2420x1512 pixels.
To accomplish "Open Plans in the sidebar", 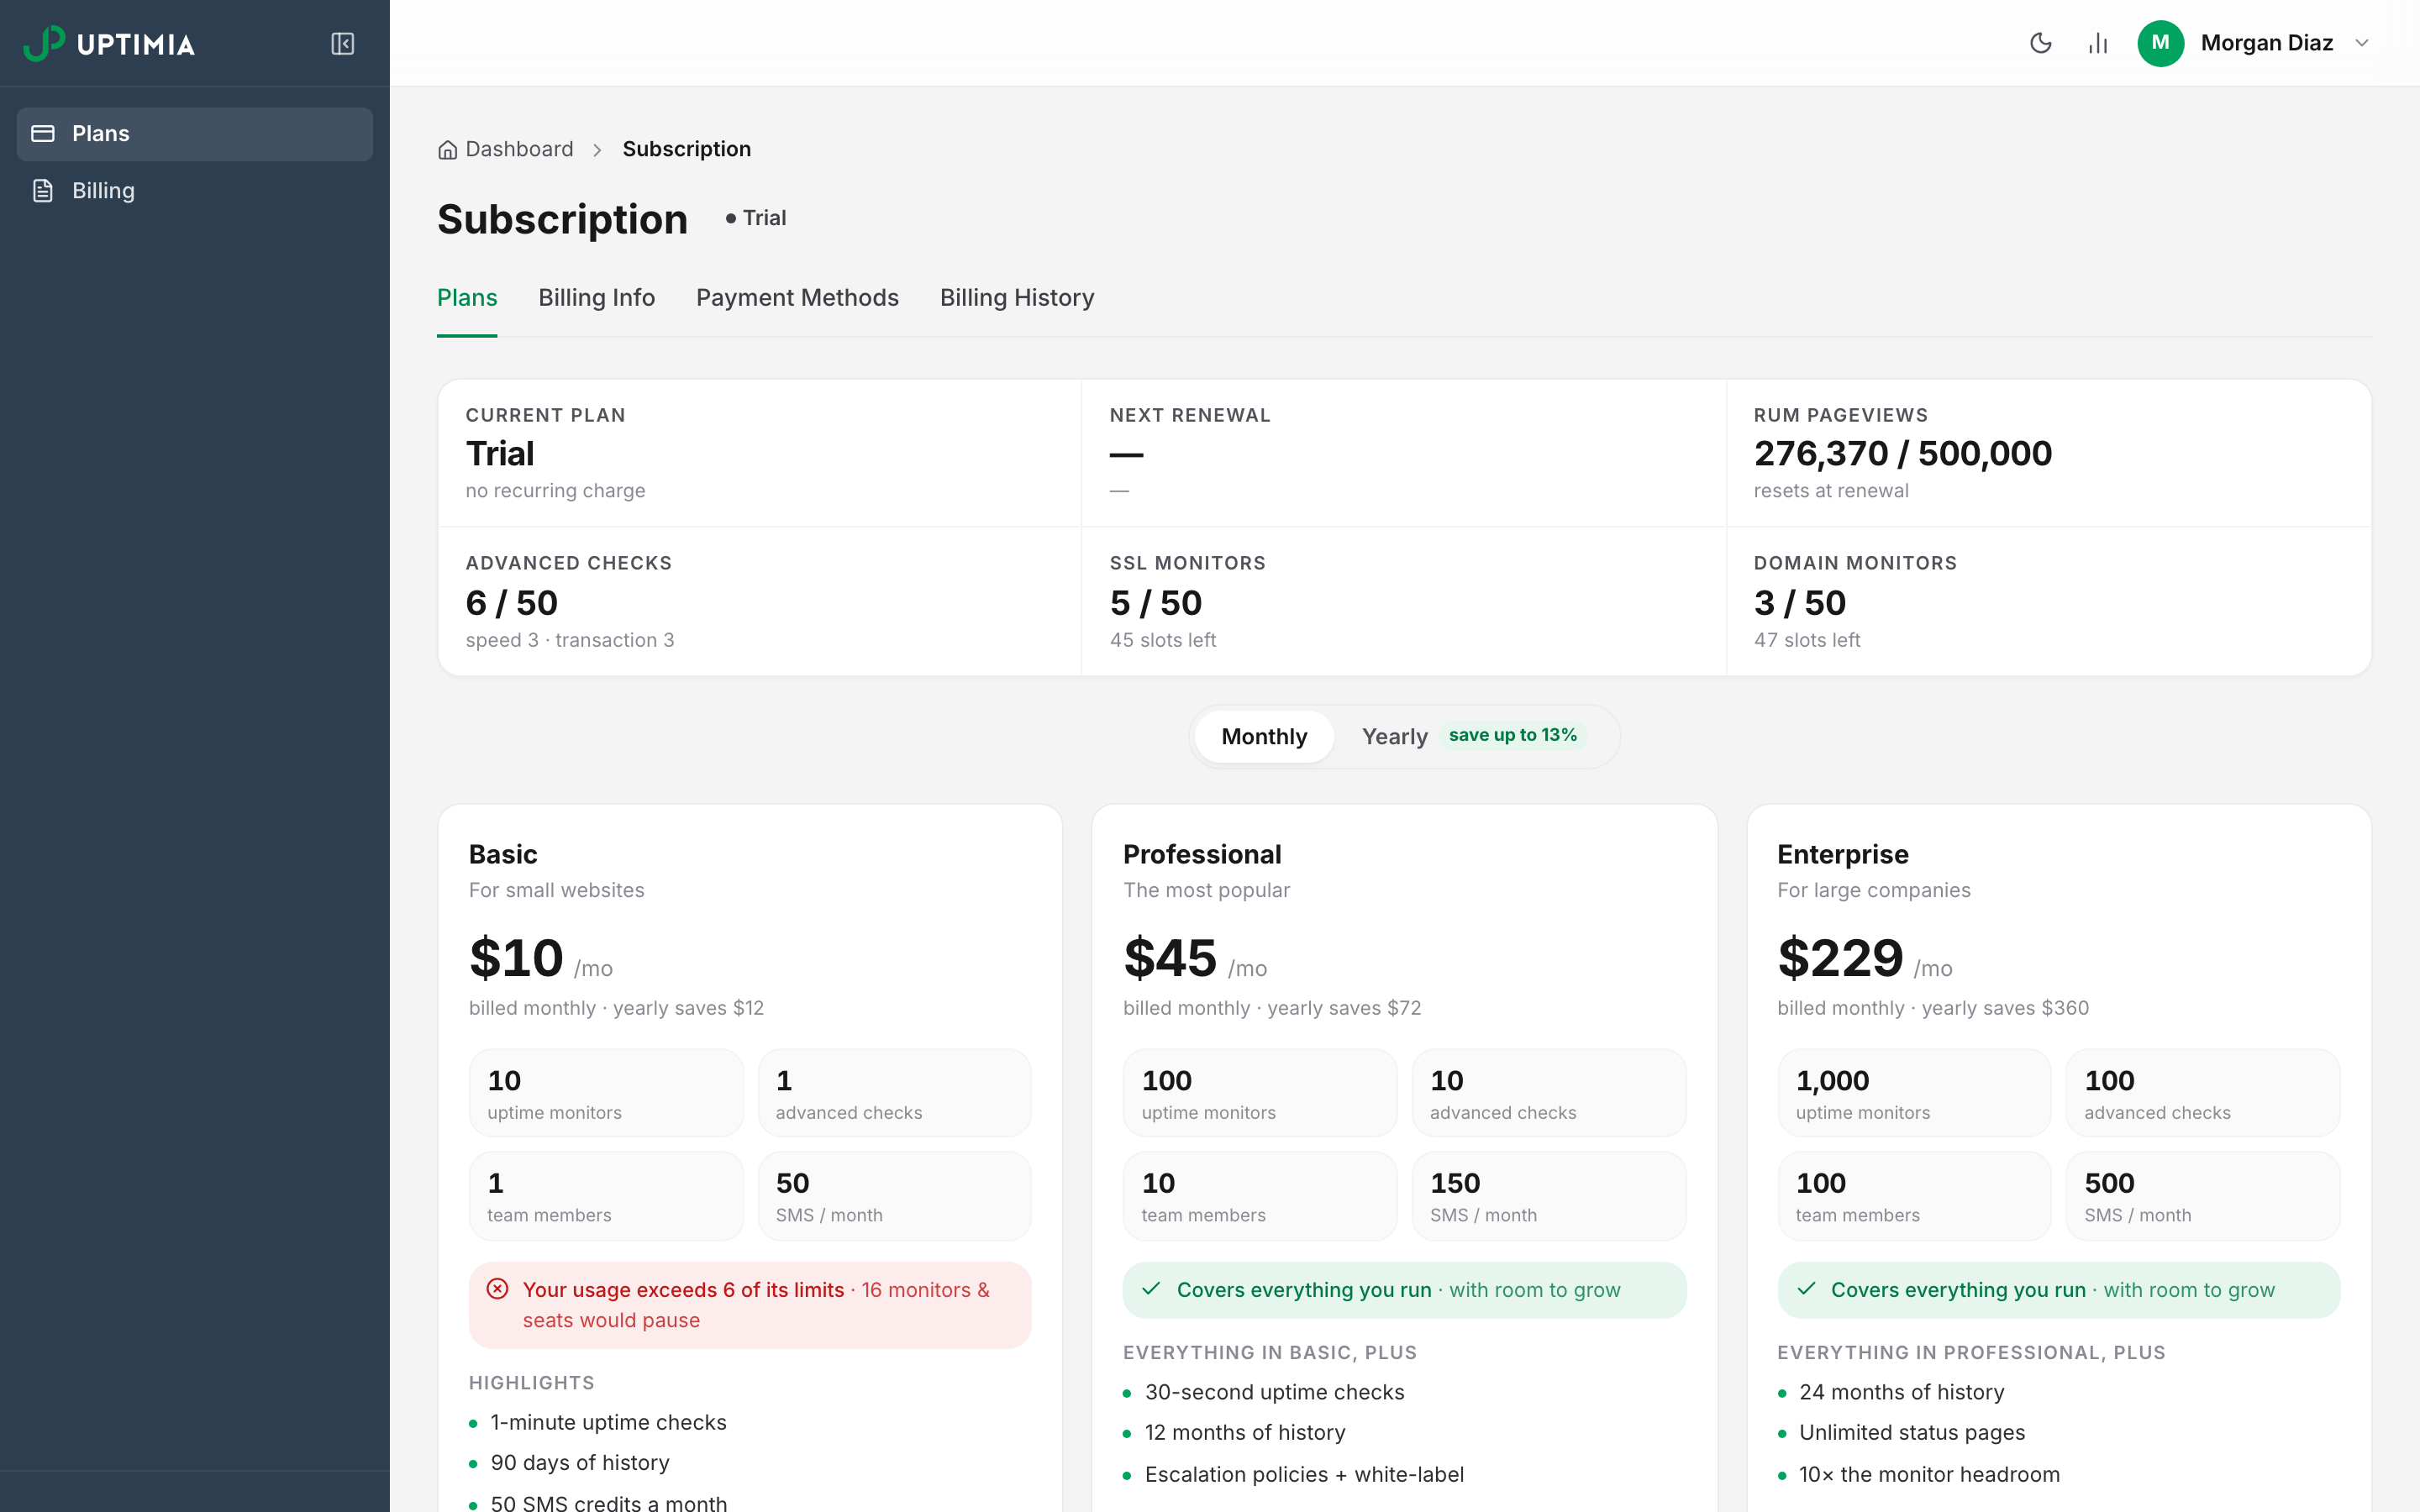I will 195,134.
